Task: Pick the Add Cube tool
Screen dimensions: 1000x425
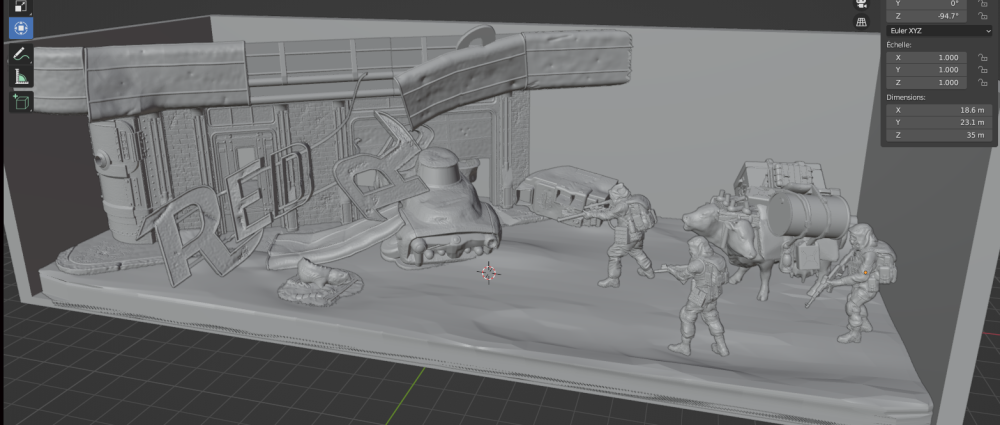Action: (x=21, y=101)
